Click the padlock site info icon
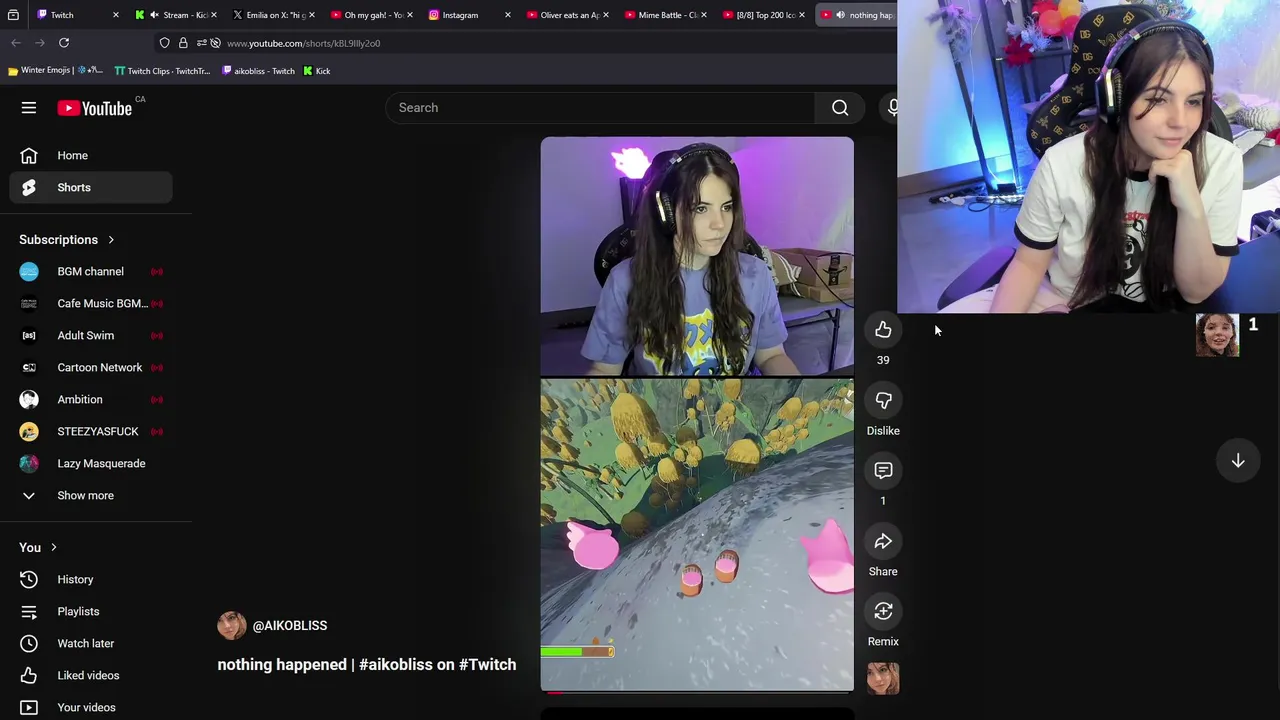 (x=183, y=43)
